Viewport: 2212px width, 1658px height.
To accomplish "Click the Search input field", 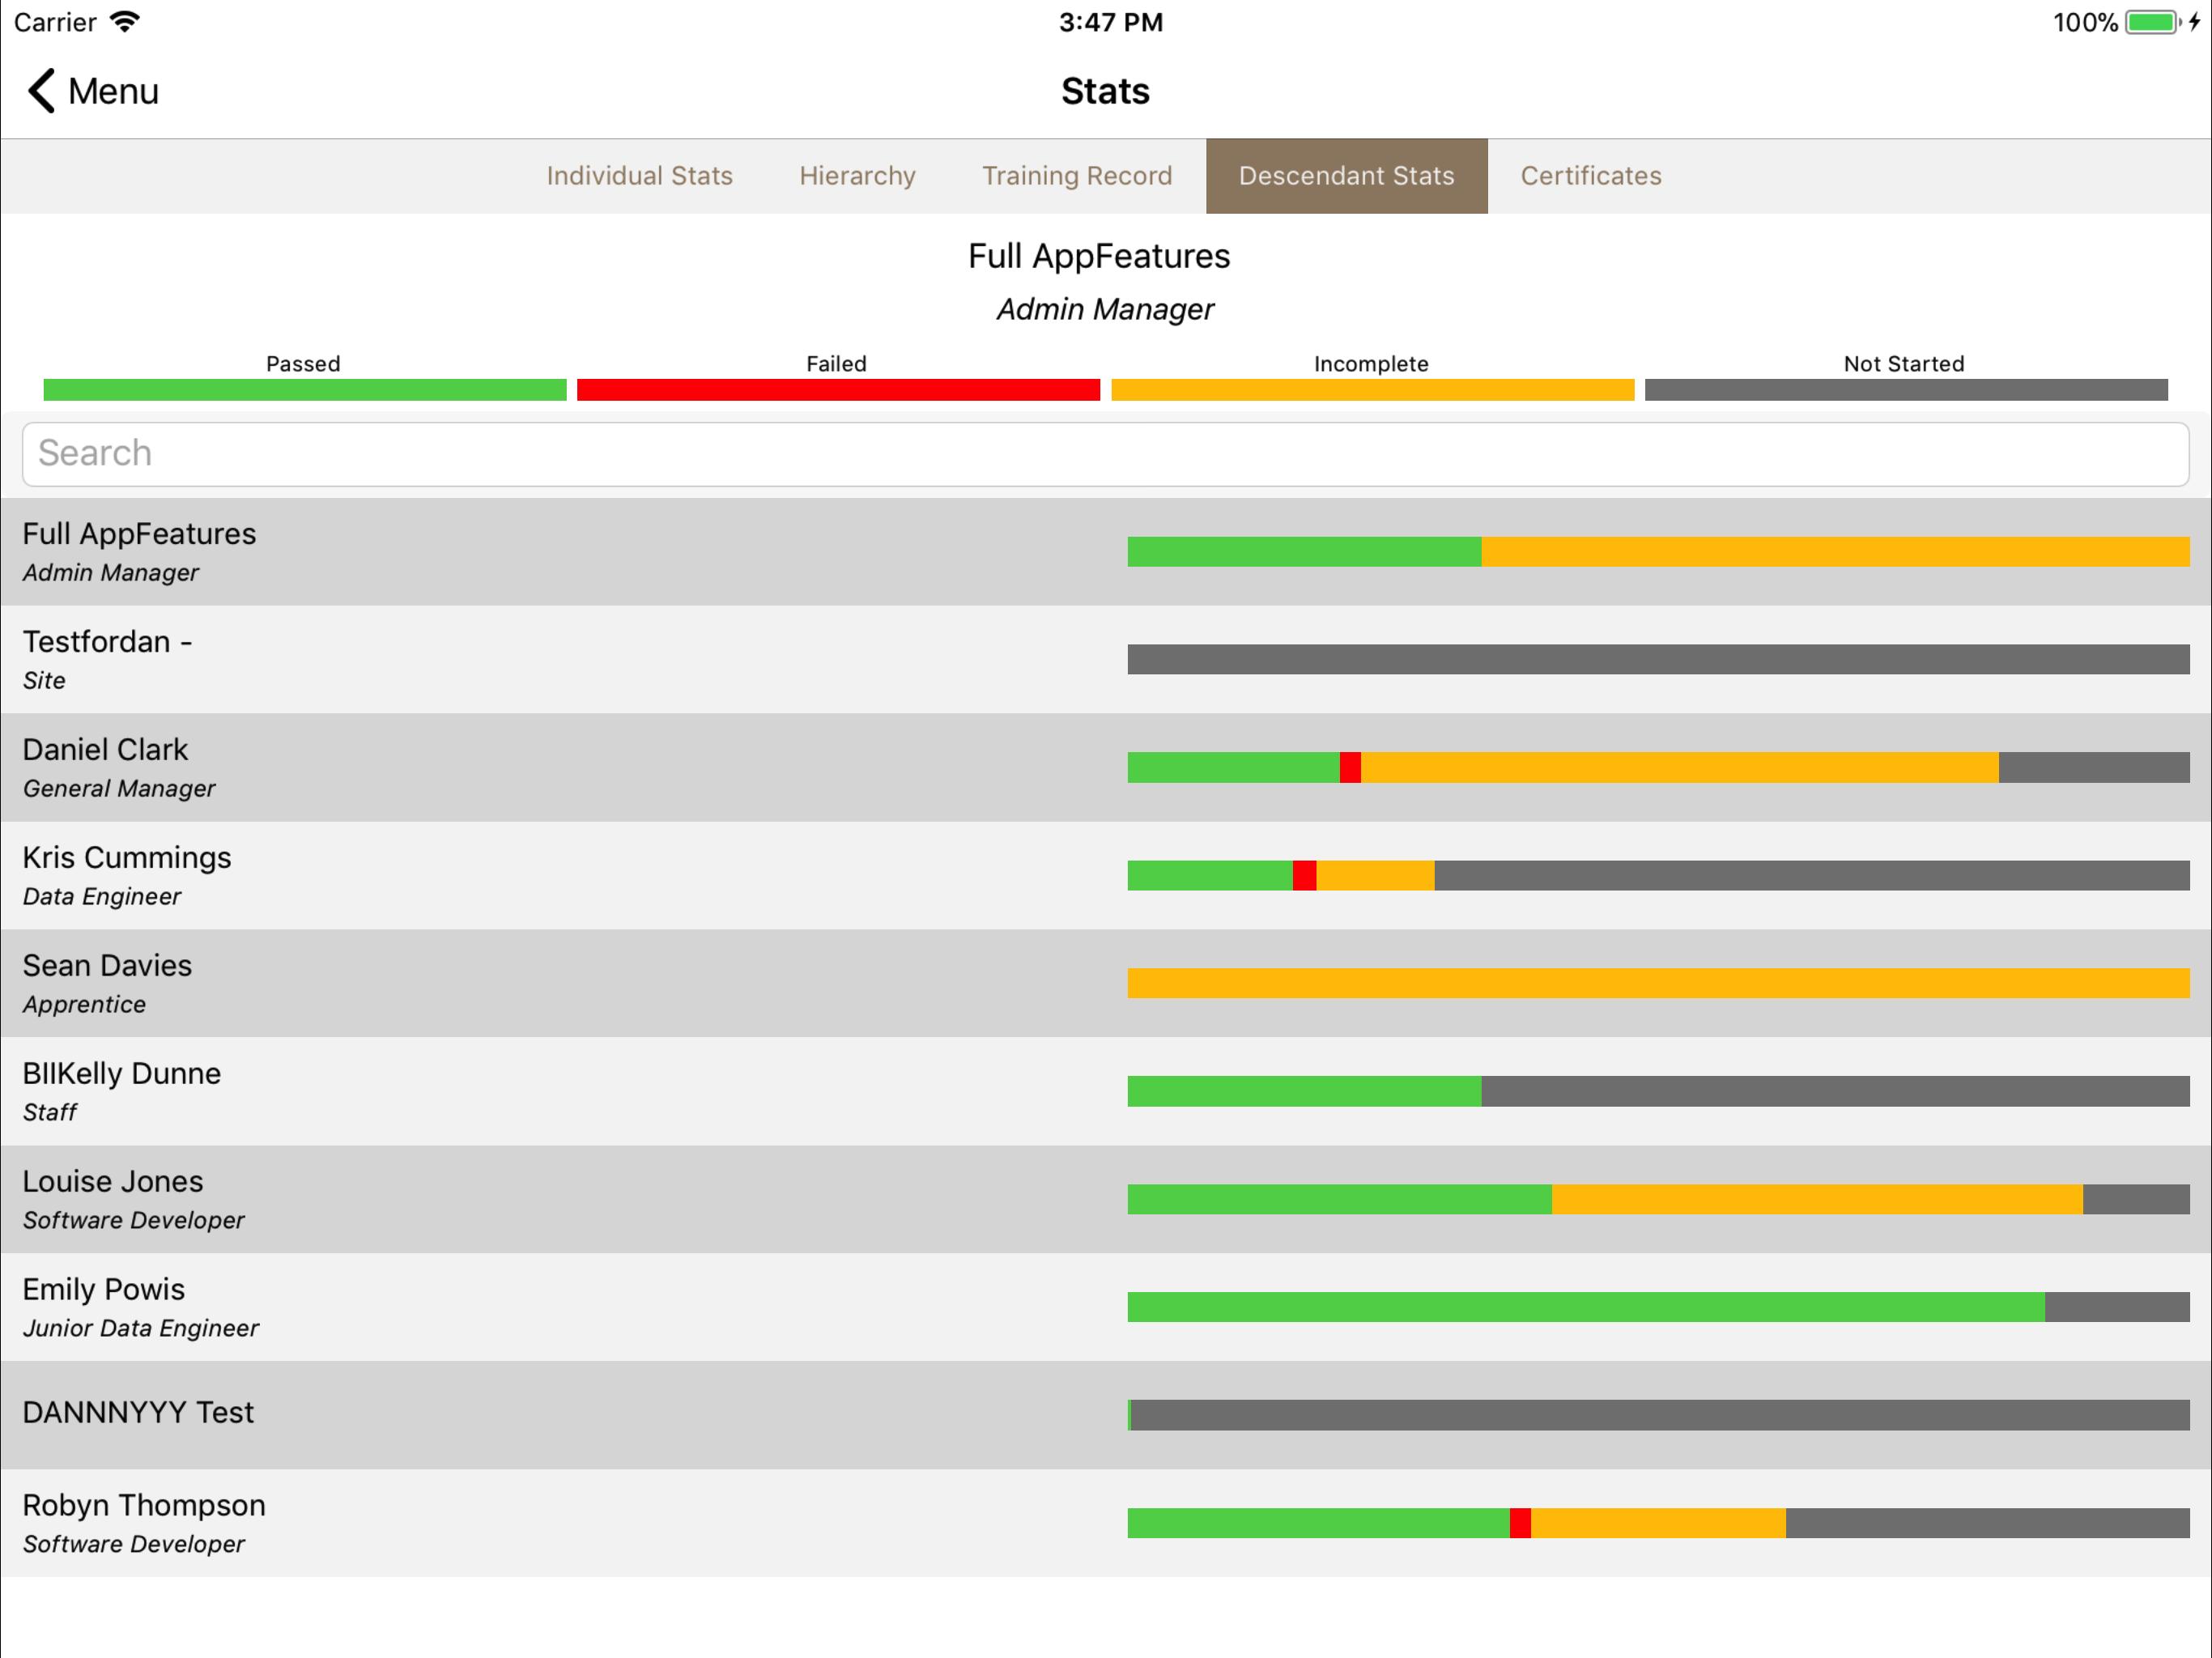I will tap(1106, 454).
